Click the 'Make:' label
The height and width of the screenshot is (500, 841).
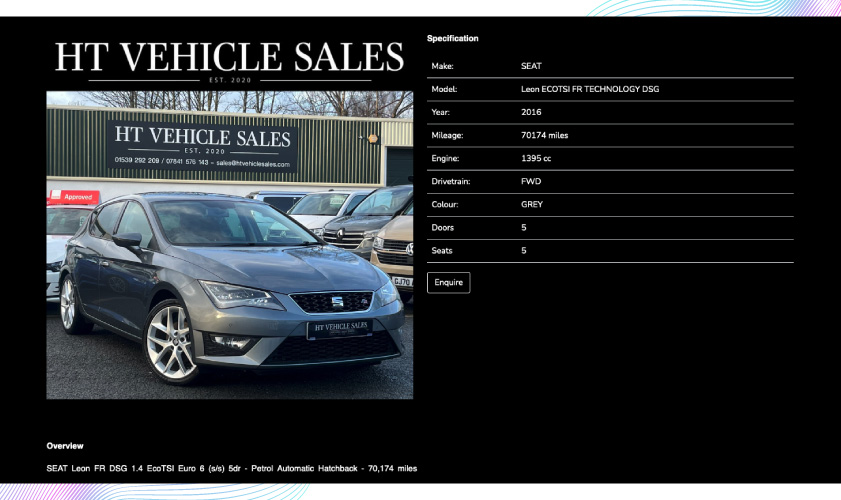tap(442, 66)
